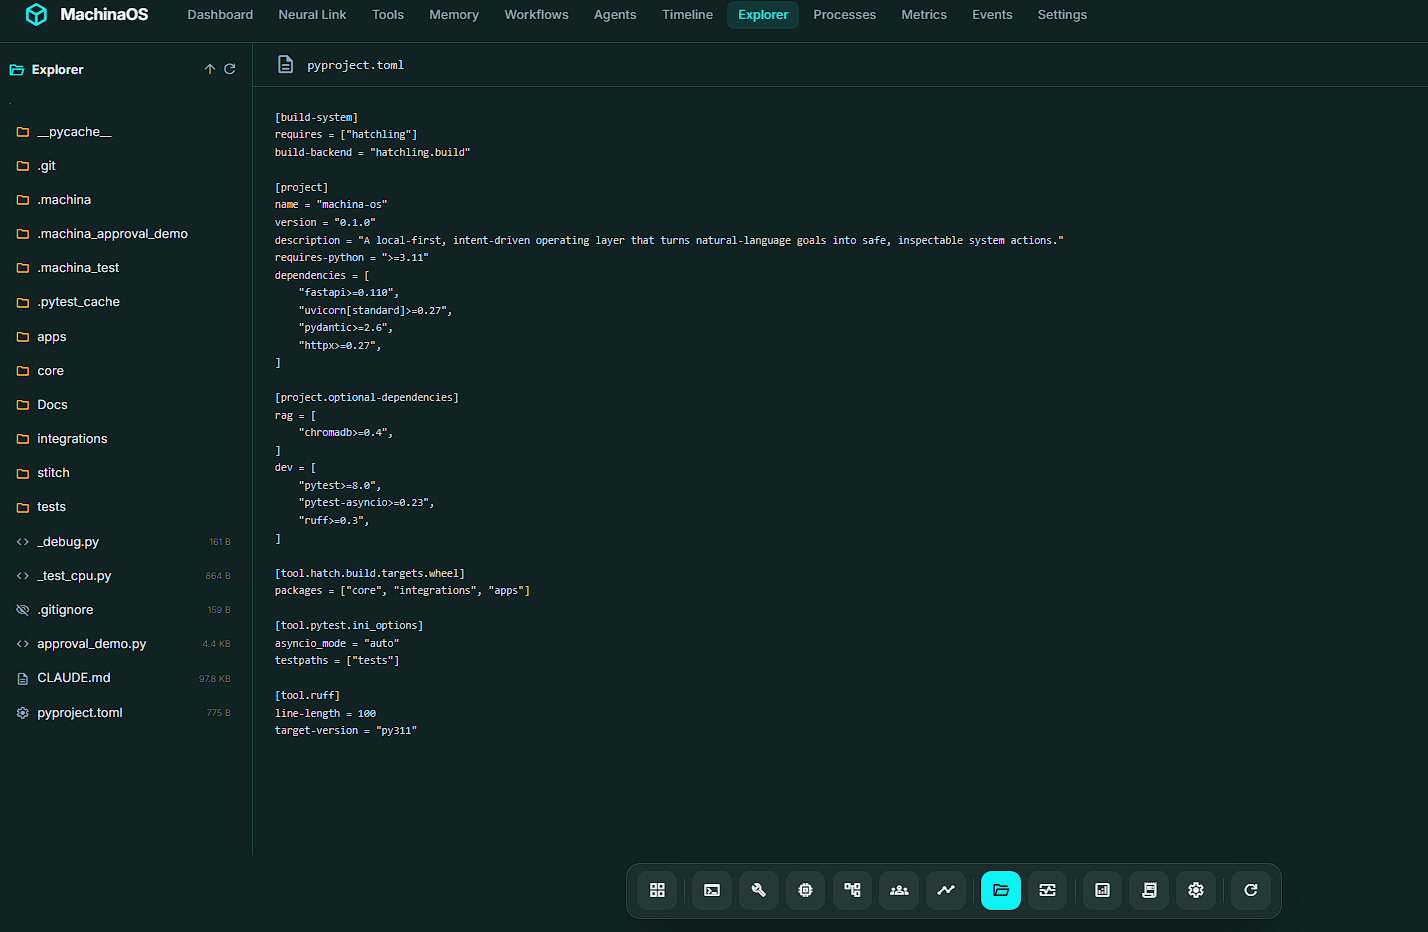Open the Workflows diagram icon in dock
Image resolution: width=1428 pixels, height=932 pixels.
pyautogui.click(x=852, y=890)
